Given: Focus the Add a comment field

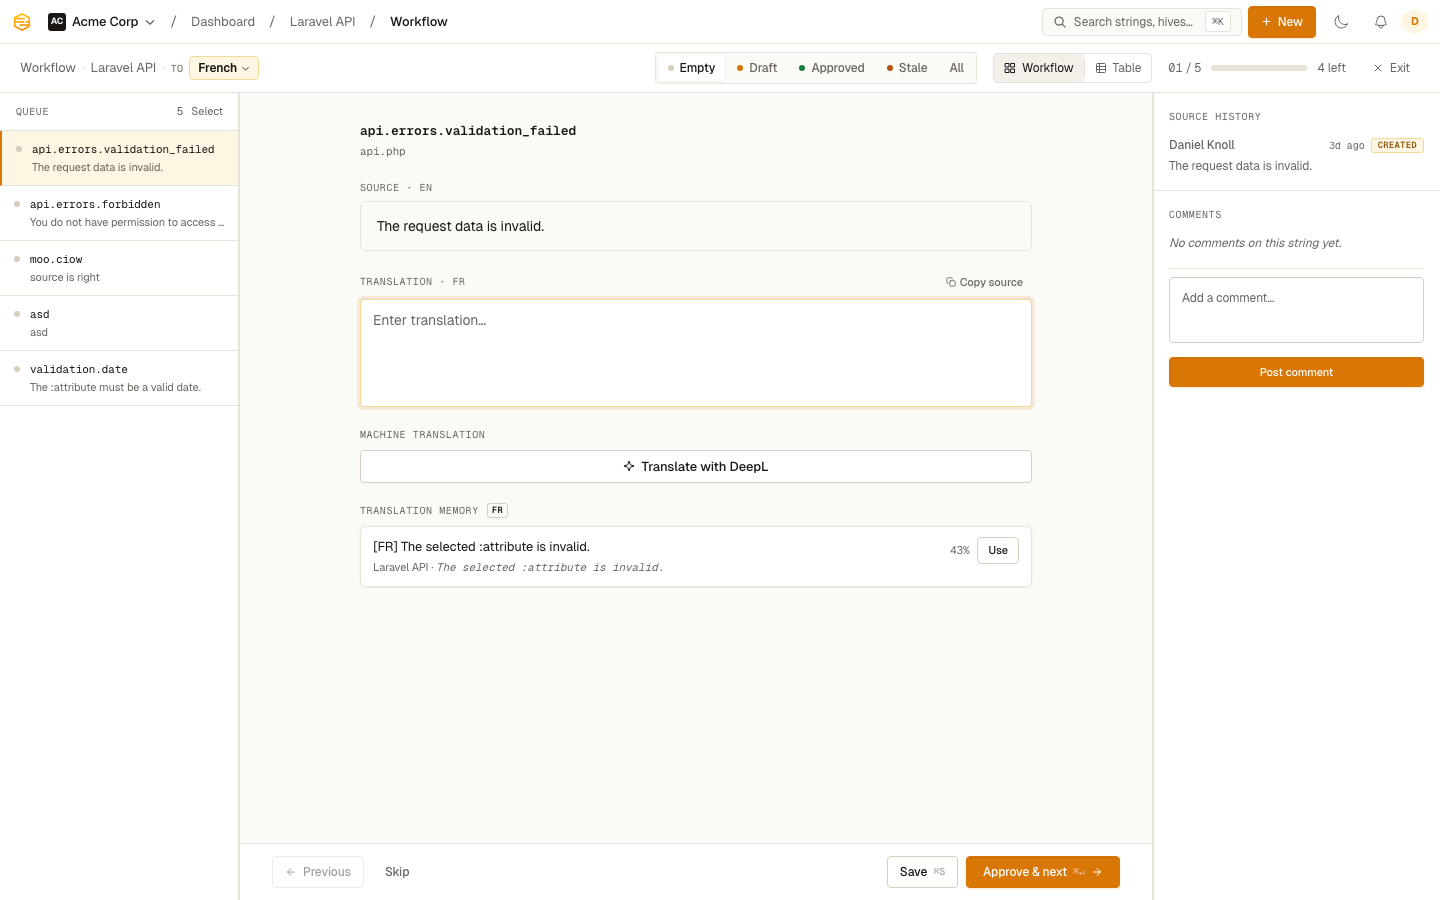Looking at the screenshot, I should click(x=1296, y=310).
